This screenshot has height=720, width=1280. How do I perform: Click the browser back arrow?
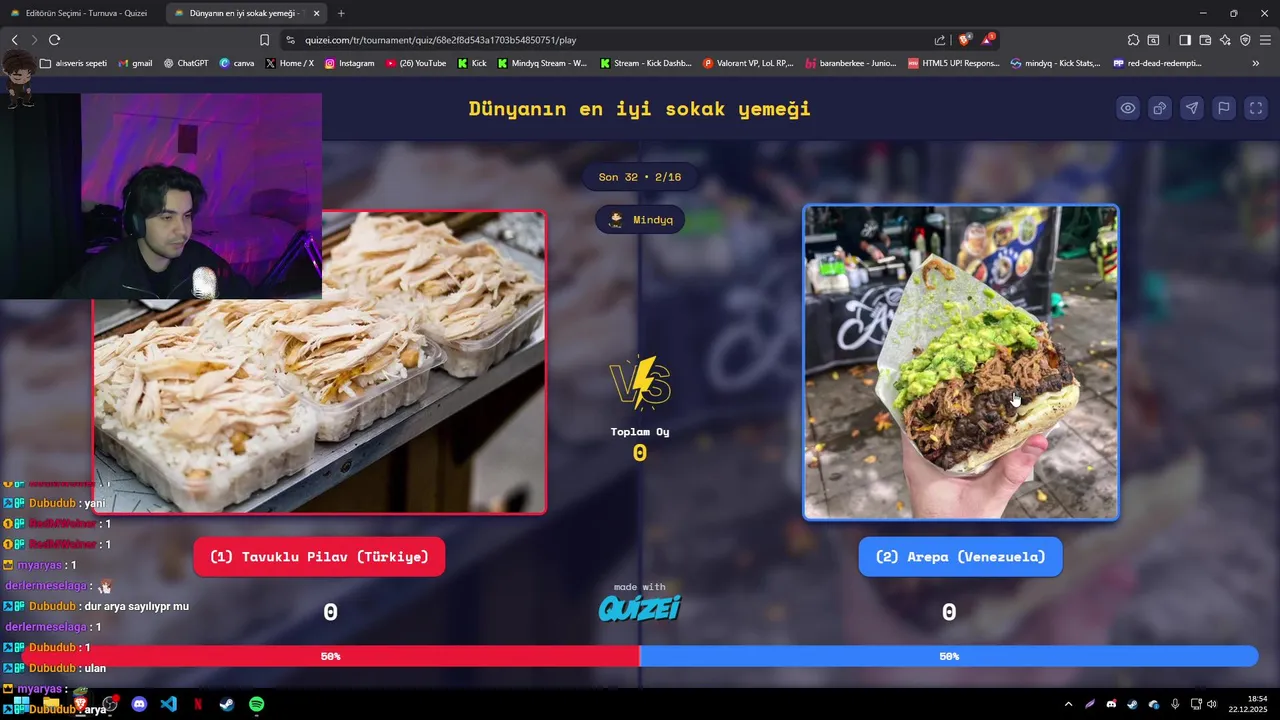[14, 40]
